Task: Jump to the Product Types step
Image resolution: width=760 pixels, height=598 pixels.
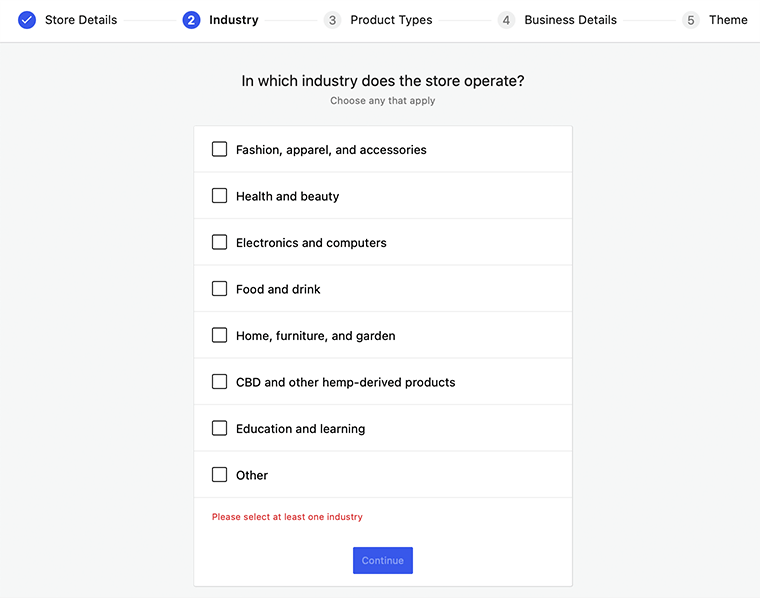Action: click(391, 20)
